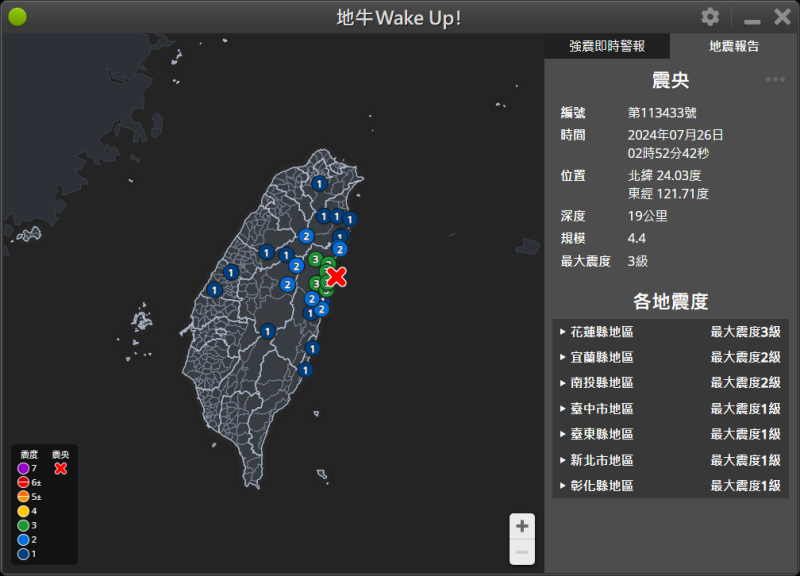
Task: Open the three-dot options menu beside 震央
Action: pos(775,80)
